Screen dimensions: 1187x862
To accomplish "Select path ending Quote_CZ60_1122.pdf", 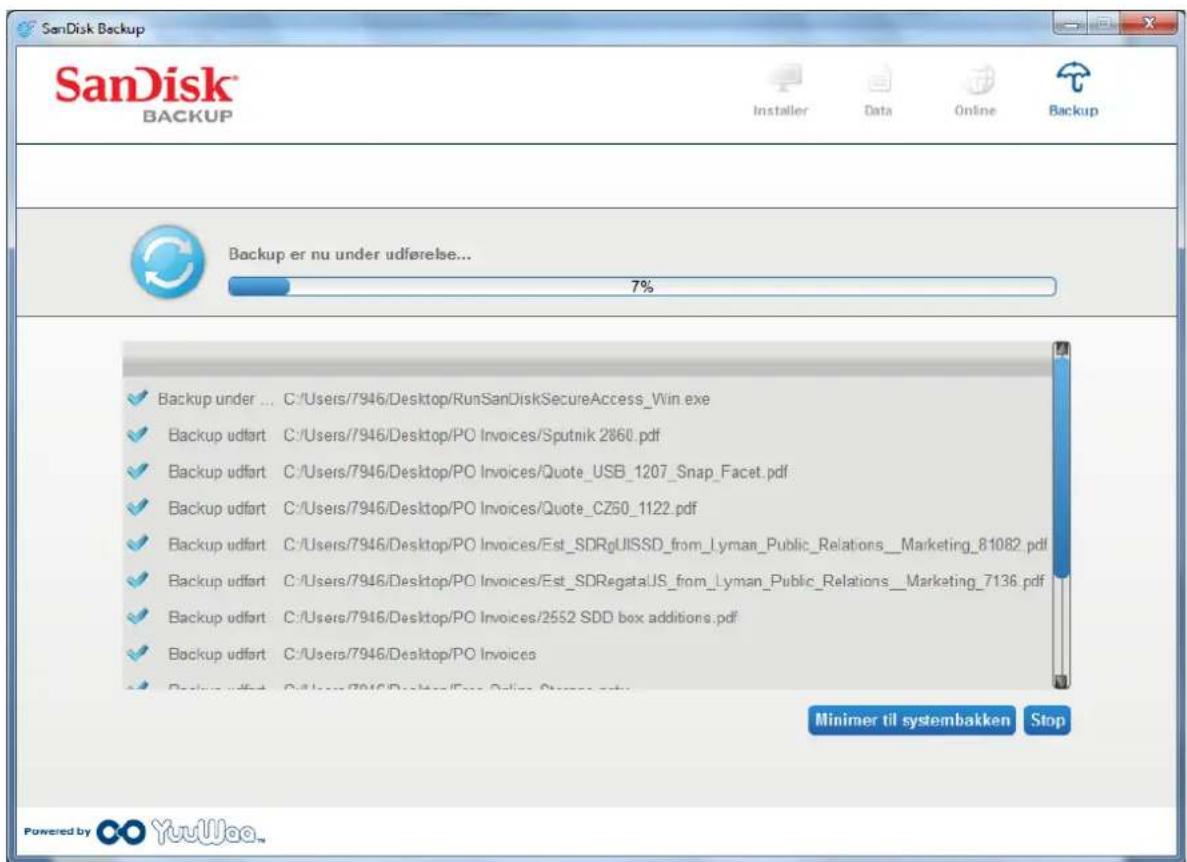I will coord(490,509).
